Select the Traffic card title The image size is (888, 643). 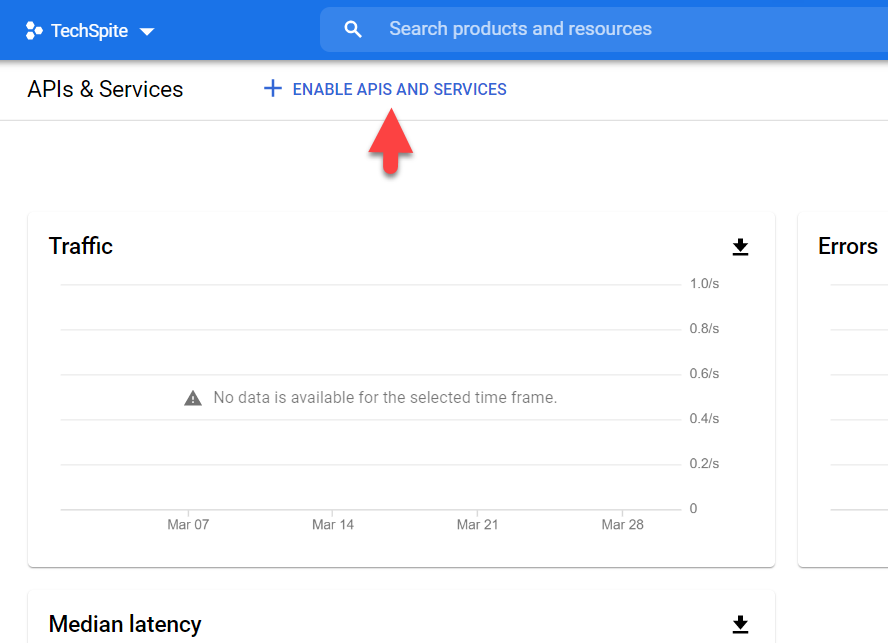click(x=81, y=246)
